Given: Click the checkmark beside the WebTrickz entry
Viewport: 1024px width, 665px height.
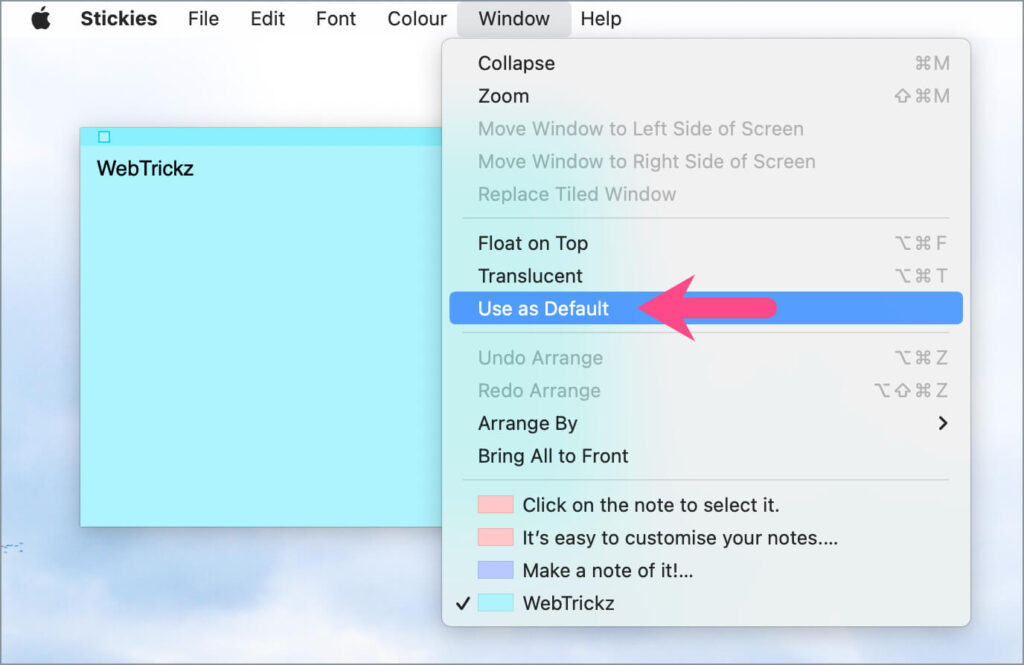Looking at the screenshot, I should point(464,602).
